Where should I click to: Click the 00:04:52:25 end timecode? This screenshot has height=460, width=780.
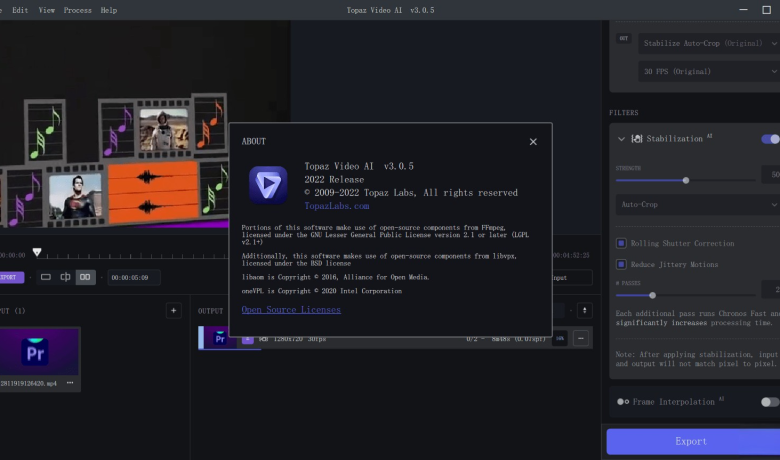pyautogui.click(x=571, y=255)
